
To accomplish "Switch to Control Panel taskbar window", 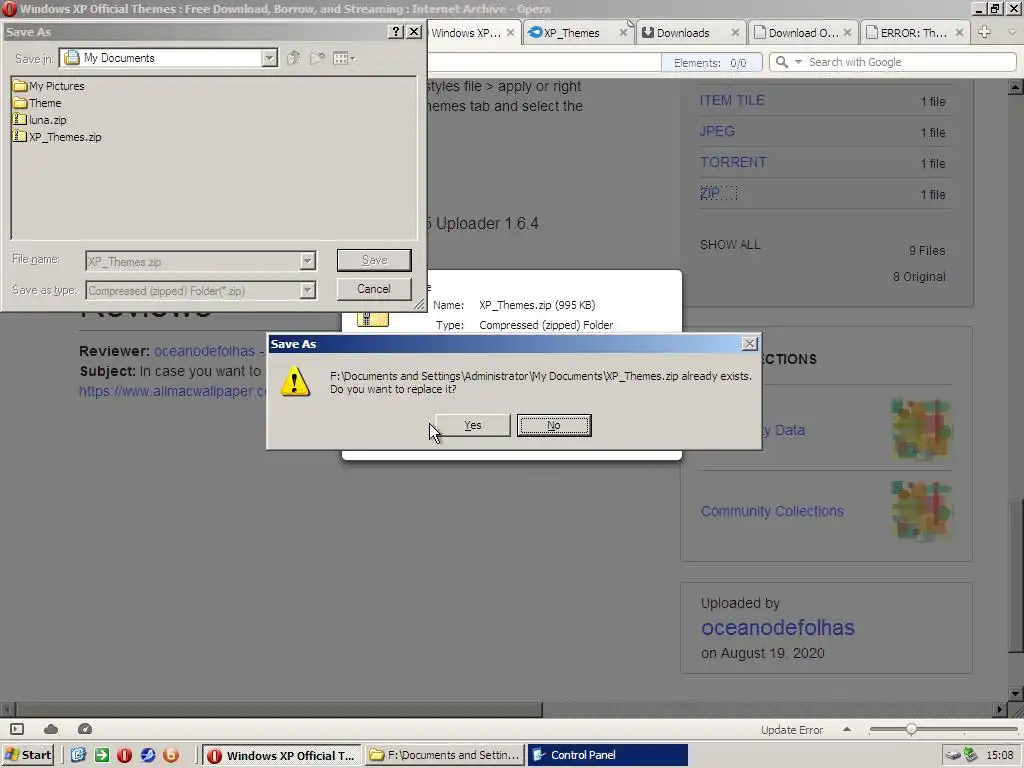I will tap(608, 755).
